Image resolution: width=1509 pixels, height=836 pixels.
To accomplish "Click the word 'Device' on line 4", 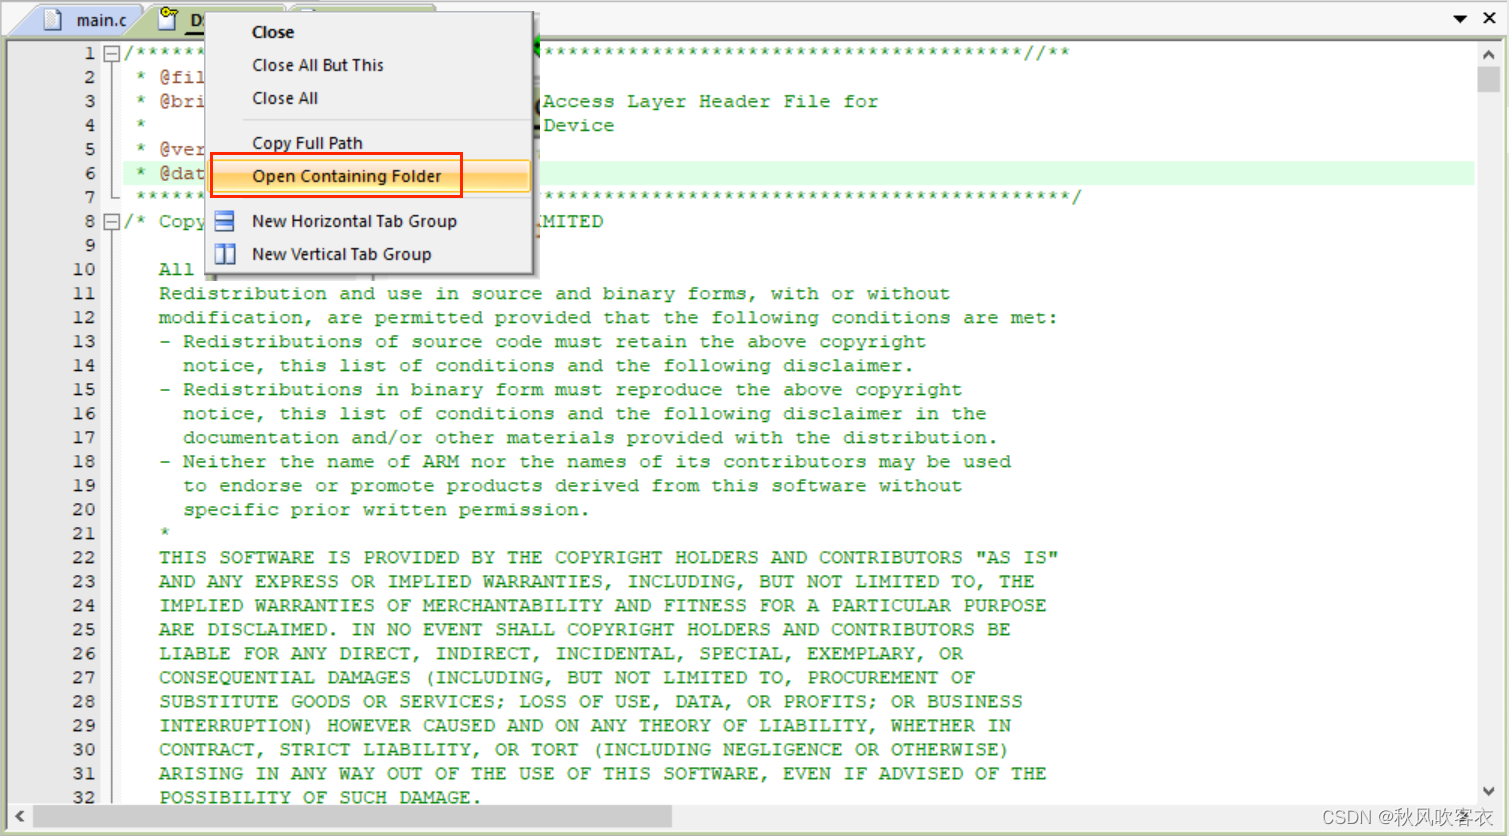I will tap(579, 125).
